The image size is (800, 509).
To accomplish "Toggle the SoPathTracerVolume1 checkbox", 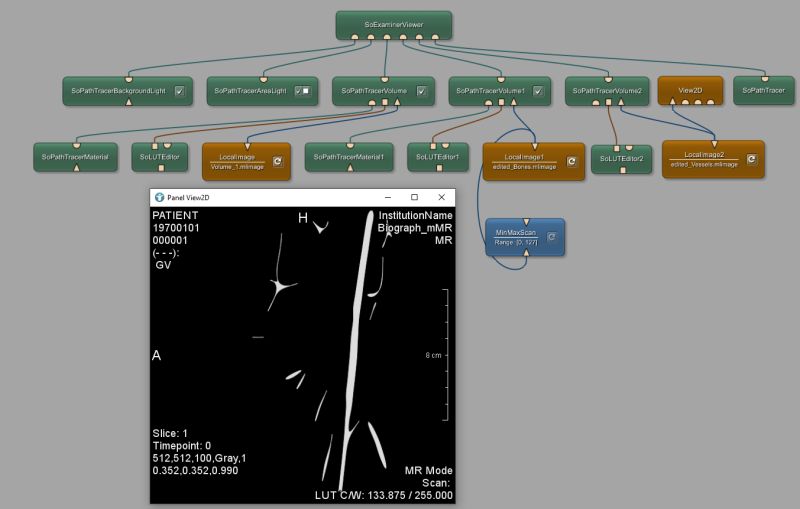I will pos(538,91).
